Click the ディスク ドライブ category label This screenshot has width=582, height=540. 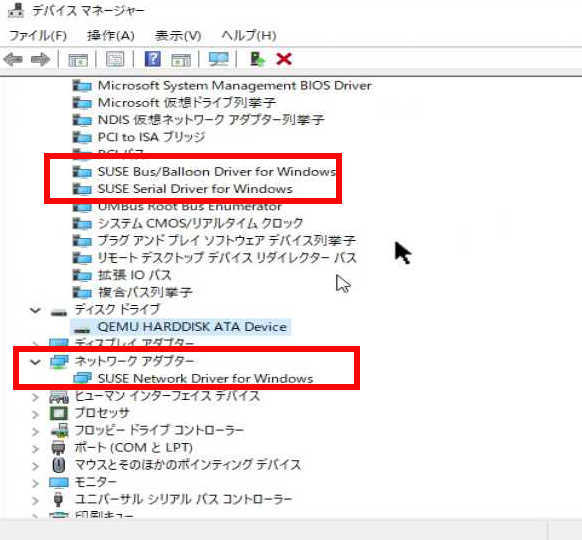117,310
